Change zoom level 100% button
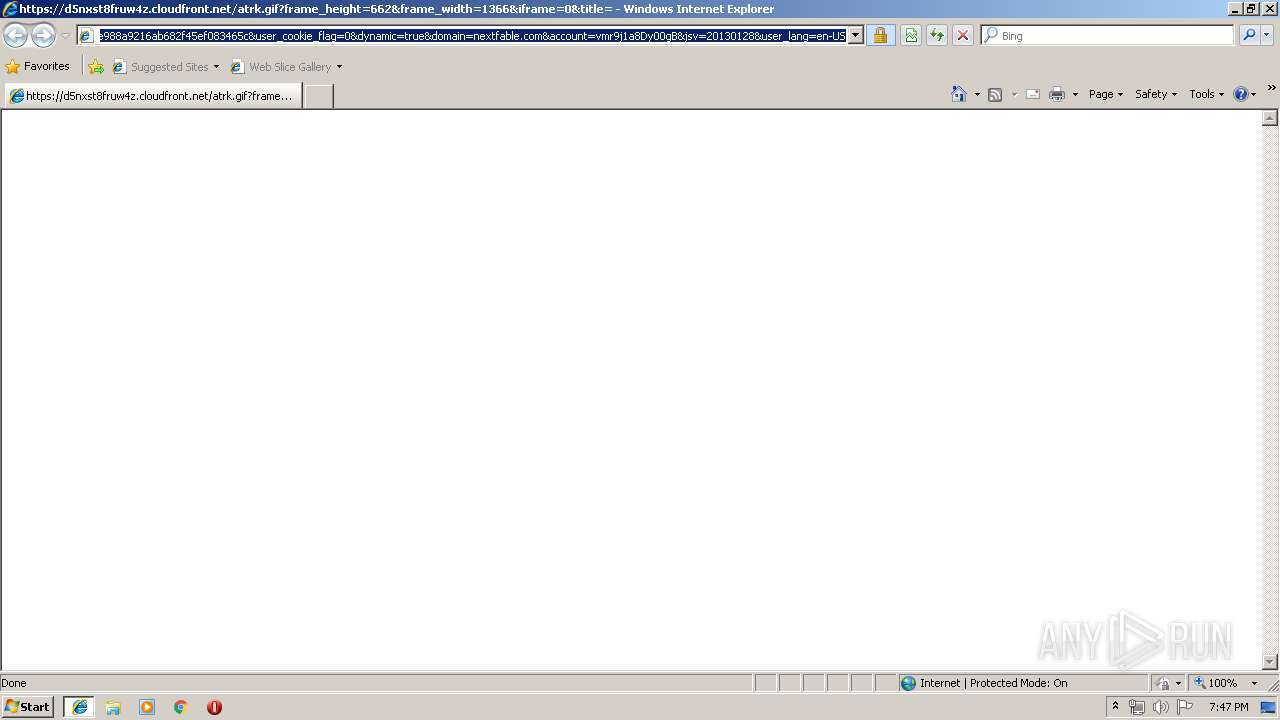This screenshot has width=1280, height=720. [x=1215, y=683]
